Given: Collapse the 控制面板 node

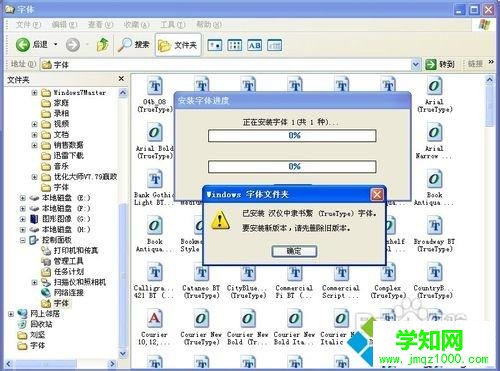Looking at the screenshot, I should coord(22,240).
